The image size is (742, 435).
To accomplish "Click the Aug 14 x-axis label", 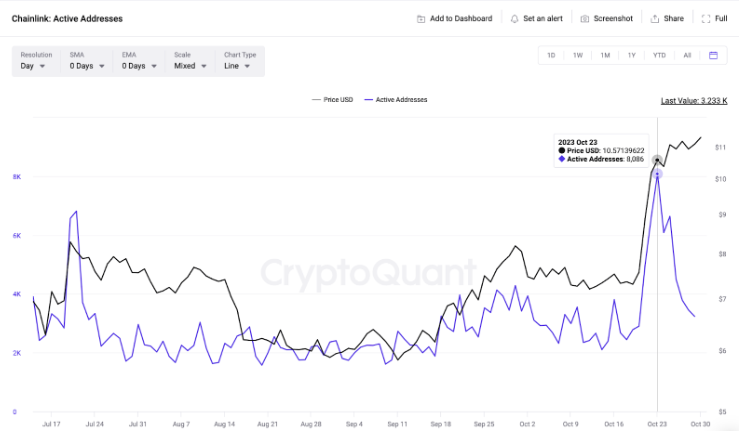I will [x=226, y=426].
